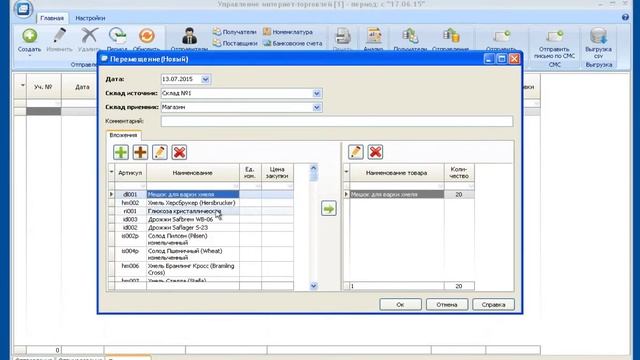Click the Ок button
The height and width of the screenshot is (360, 640).
[x=400, y=304]
